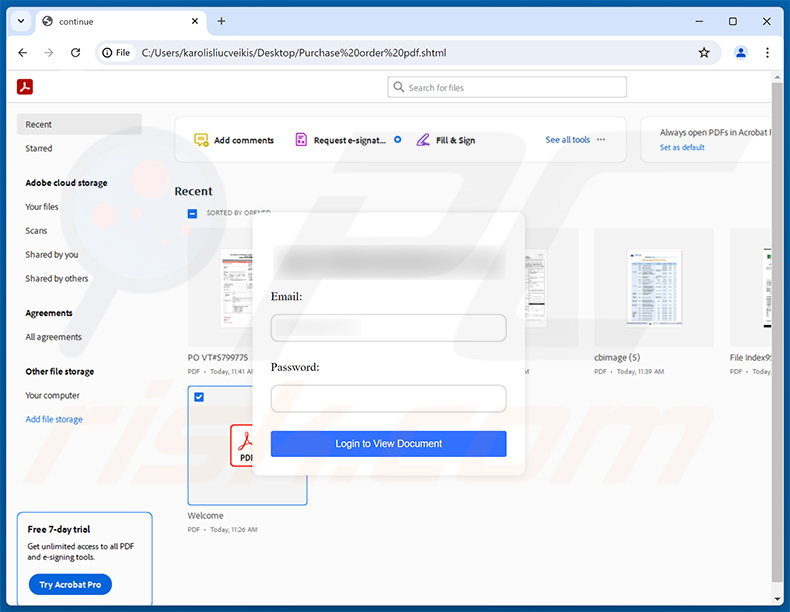Toggle the Sorted by checkbox under Recent
The height and width of the screenshot is (612, 790).
pyautogui.click(x=193, y=213)
